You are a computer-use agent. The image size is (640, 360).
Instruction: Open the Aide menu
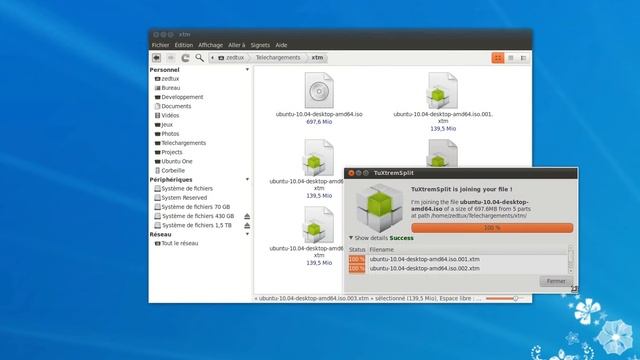[281, 45]
